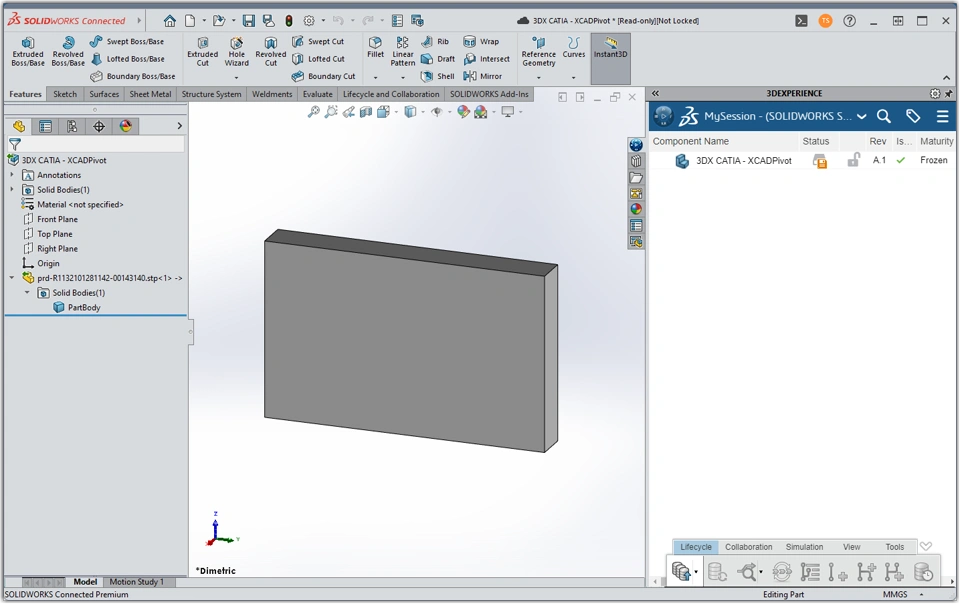Expand more FeatureManager tabs arrow
The image size is (960, 604).
click(x=179, y=126)
